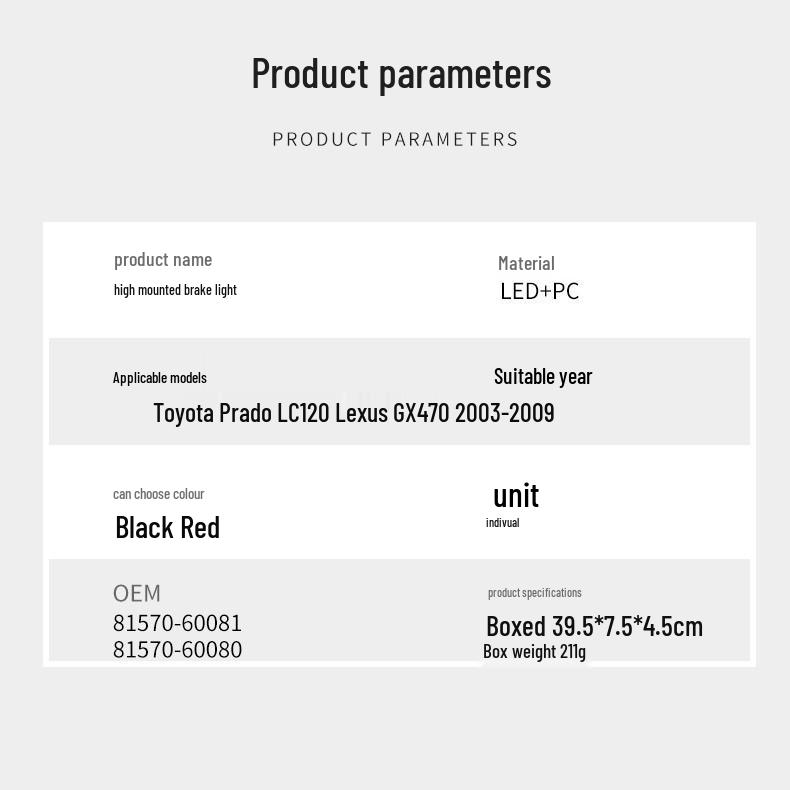790x790 pixels.
Task: Select the "Black Red" colour value
Action: (x=167, y=527)
